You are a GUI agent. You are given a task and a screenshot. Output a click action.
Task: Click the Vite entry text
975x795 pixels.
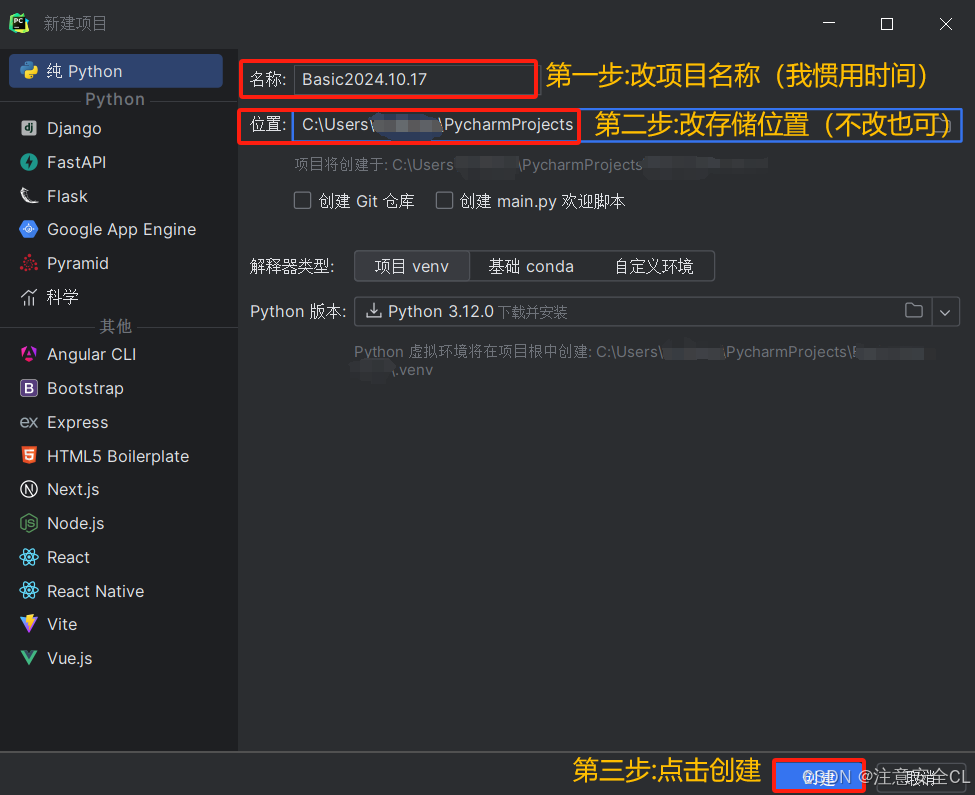[62, 624]
